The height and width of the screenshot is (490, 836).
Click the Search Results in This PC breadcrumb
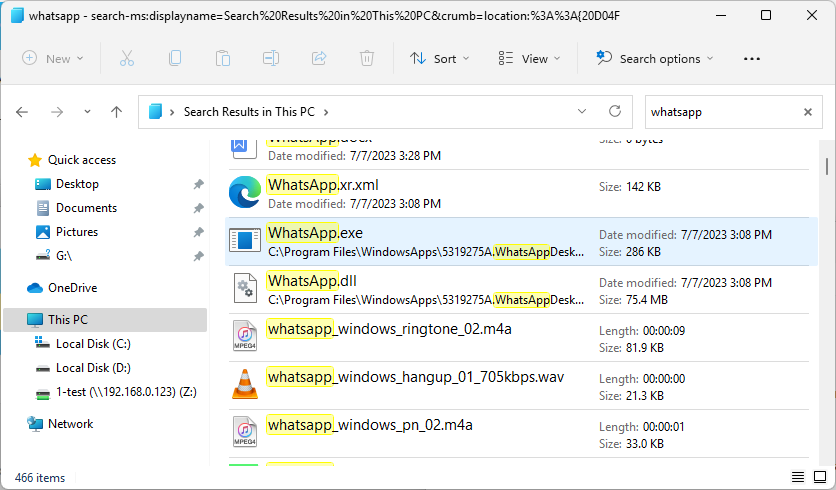click(249, 112)
